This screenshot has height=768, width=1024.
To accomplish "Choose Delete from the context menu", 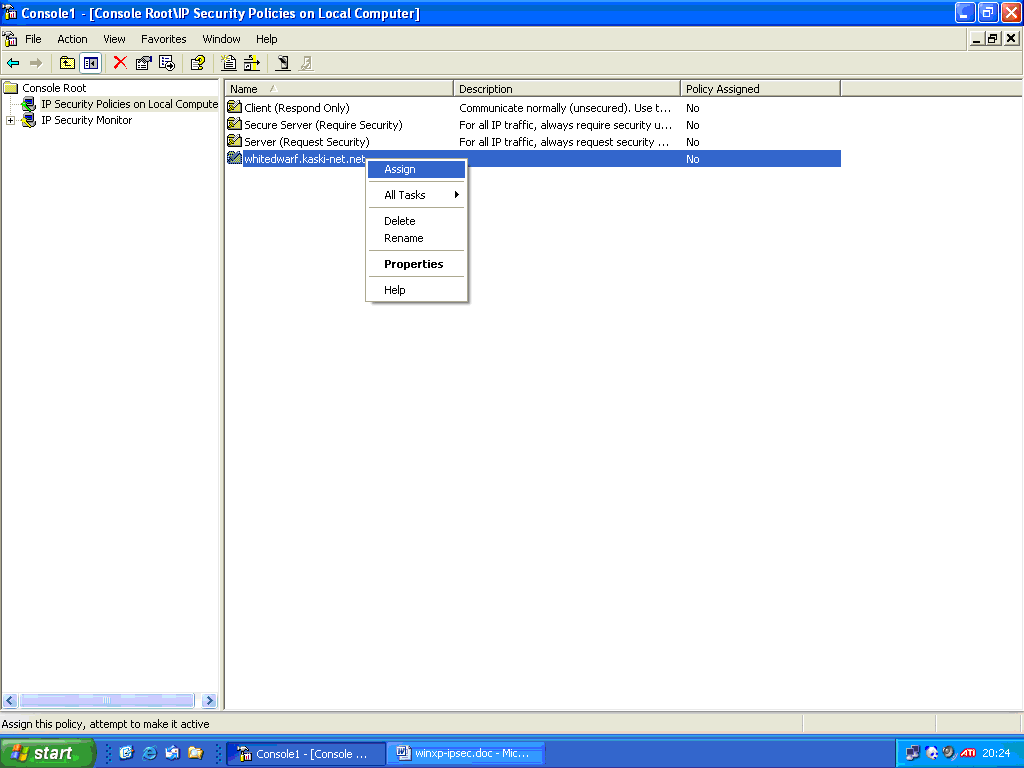I will (417, 221).
